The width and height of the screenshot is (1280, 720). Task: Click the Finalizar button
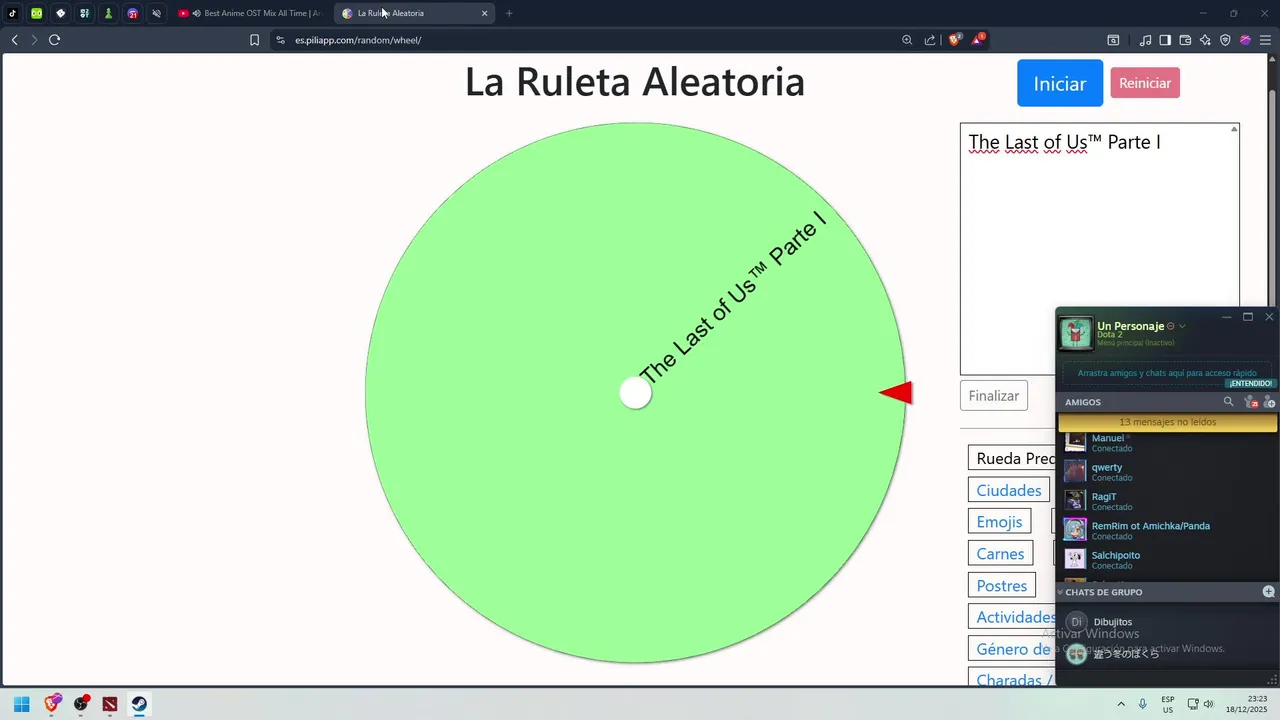pyautogui.click(x=994, y=395)
